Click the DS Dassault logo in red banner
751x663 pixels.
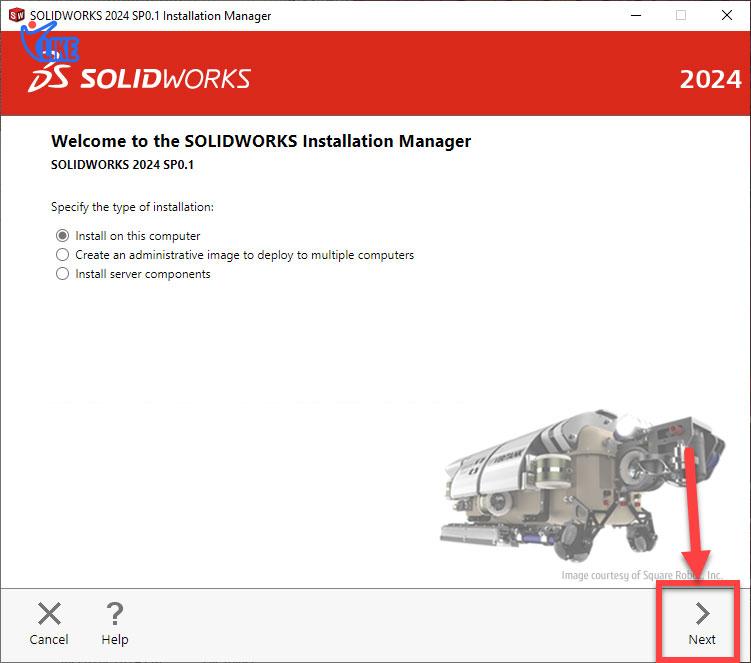point(49,78)
